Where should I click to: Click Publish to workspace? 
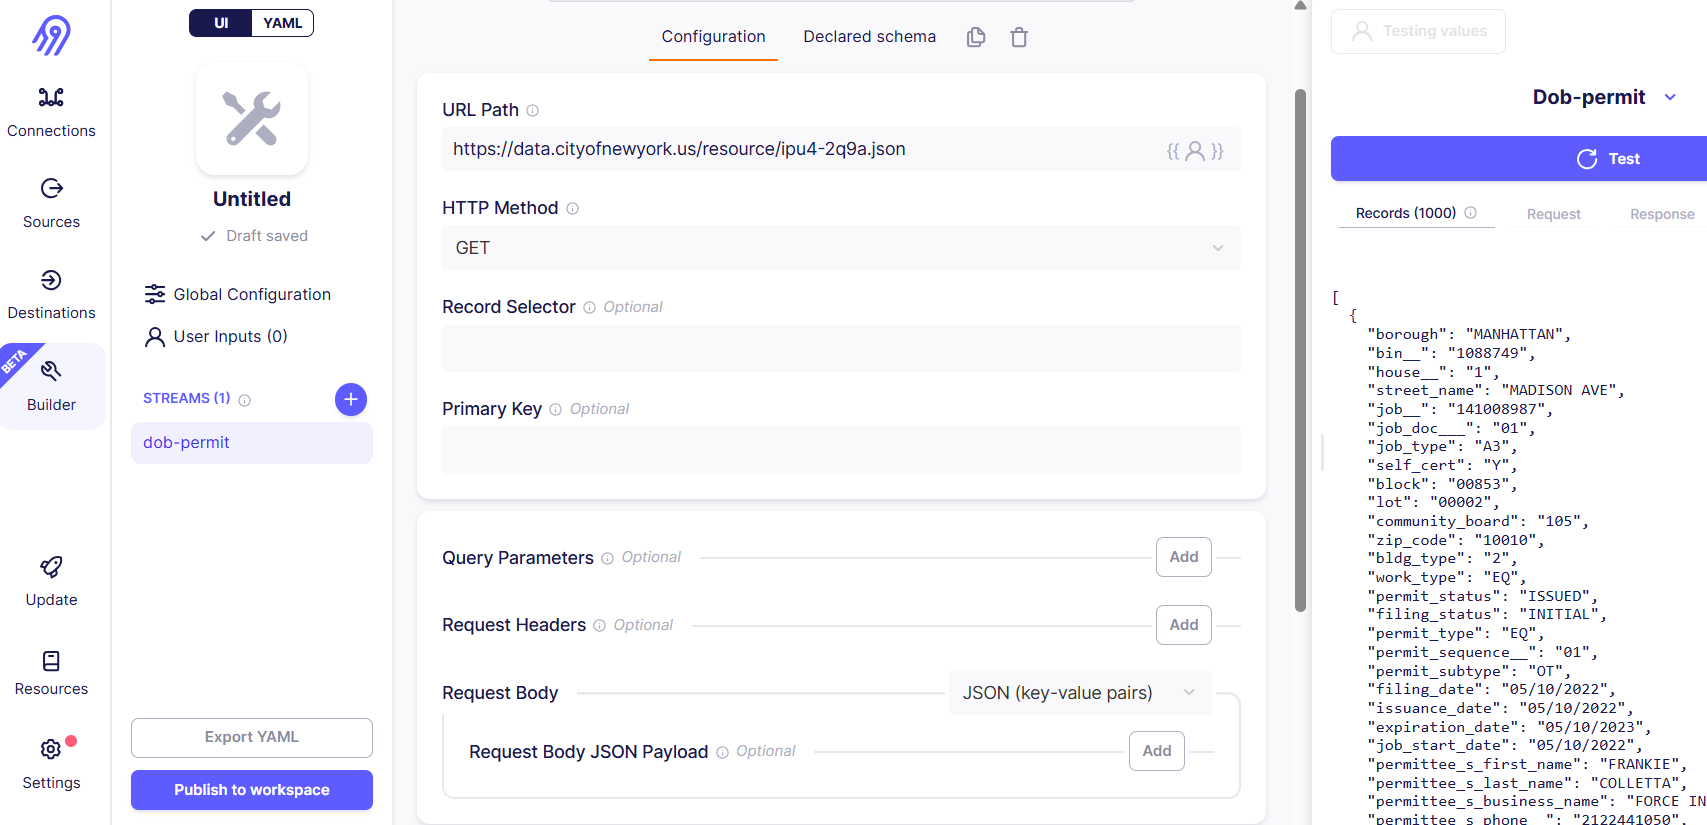252,790
